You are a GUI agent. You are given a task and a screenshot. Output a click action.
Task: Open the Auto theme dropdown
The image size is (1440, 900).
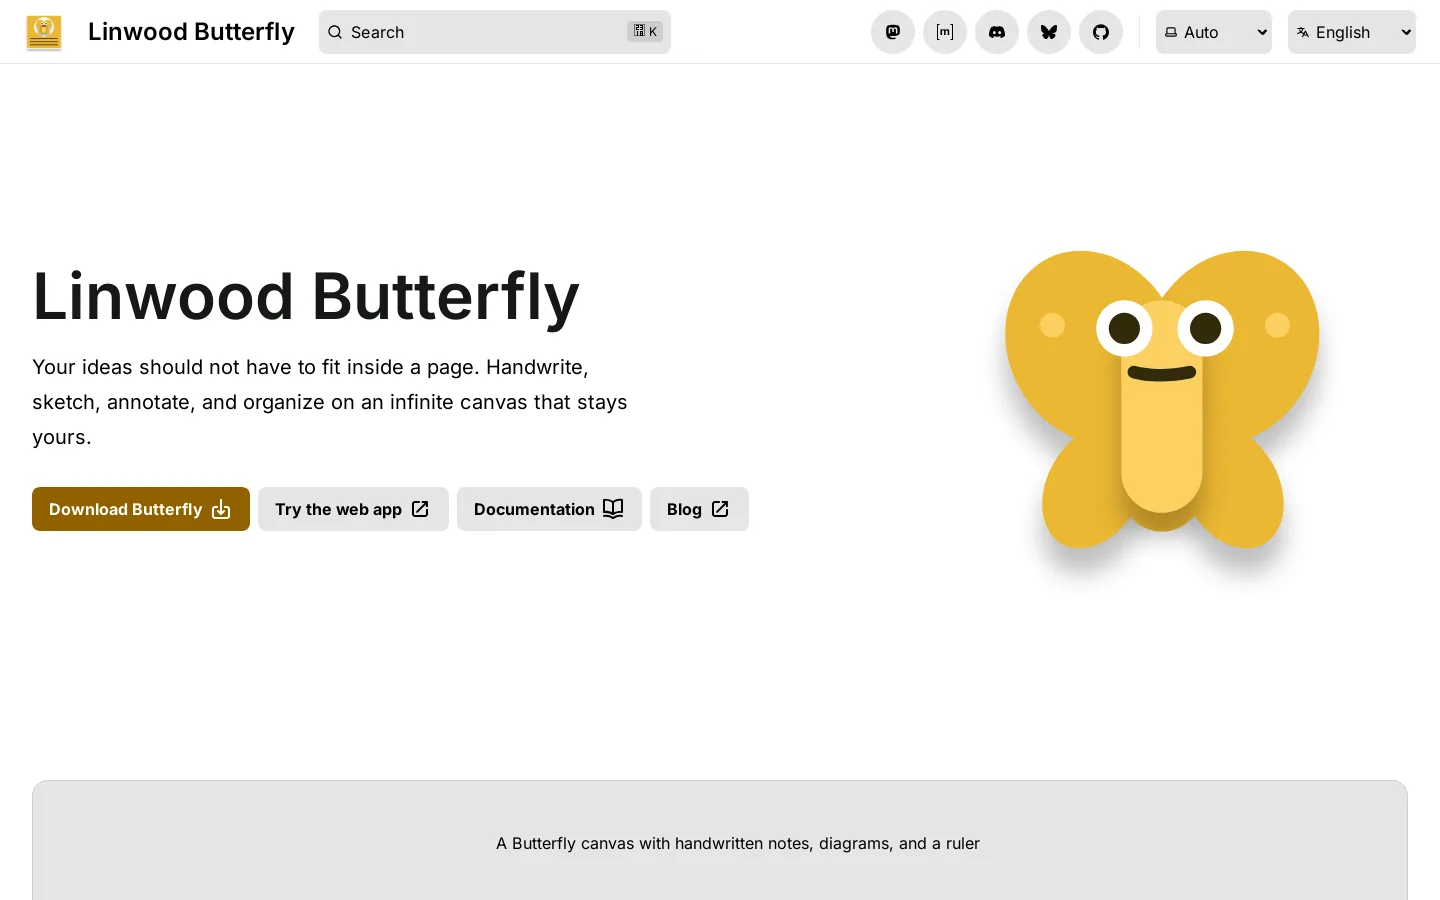click(1214, 32)
